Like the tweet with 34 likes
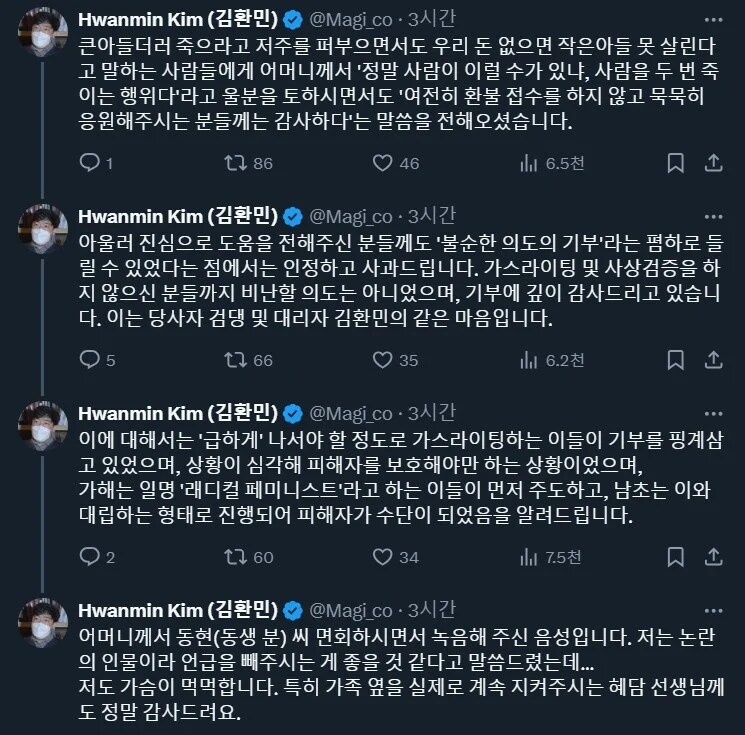This screenshot has width=745, height=735. [x=383, y=557]
